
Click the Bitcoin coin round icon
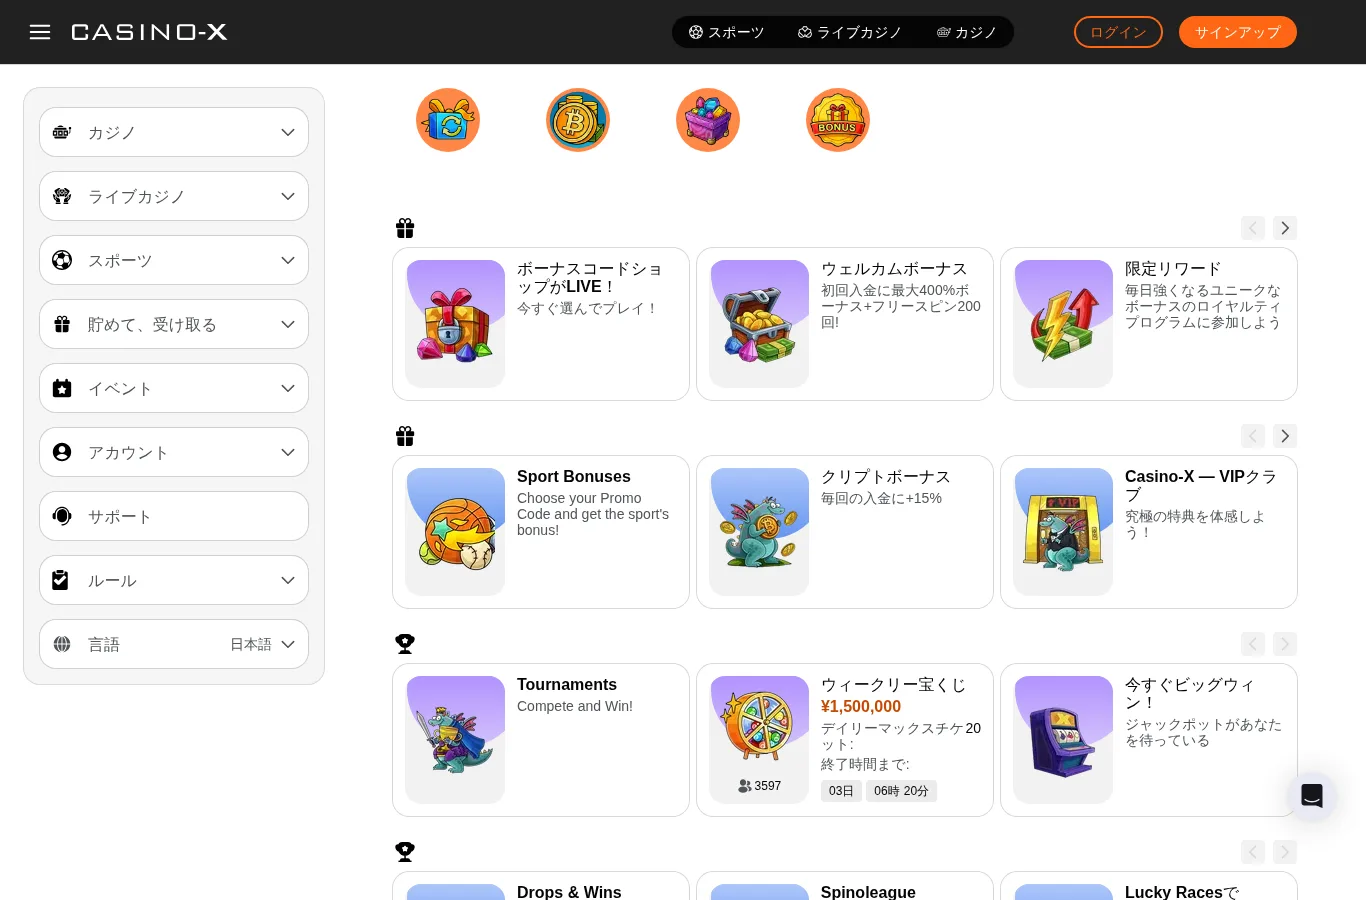pyautogui.click(x=578, y=120)
